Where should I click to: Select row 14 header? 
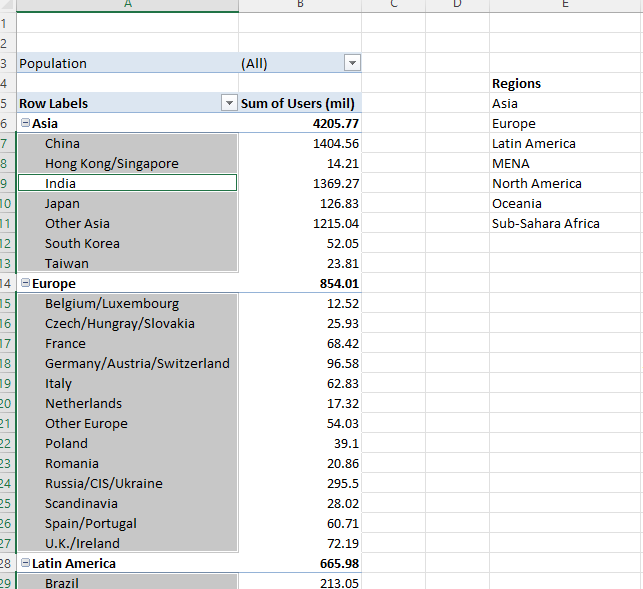click(7, 283)
